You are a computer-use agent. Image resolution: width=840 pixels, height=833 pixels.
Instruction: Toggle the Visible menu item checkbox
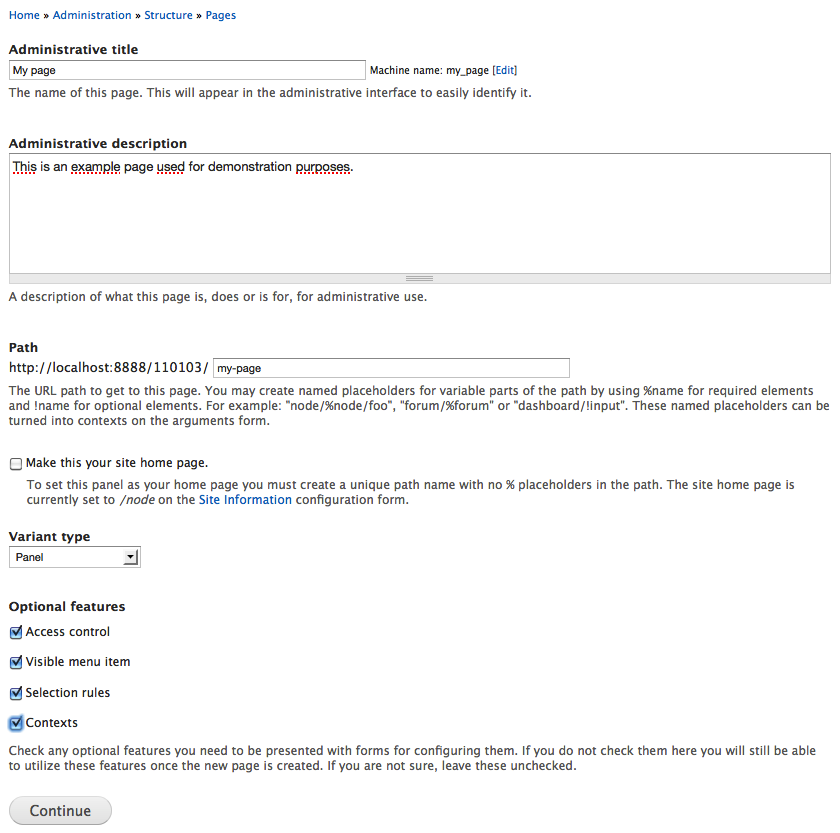16,663
